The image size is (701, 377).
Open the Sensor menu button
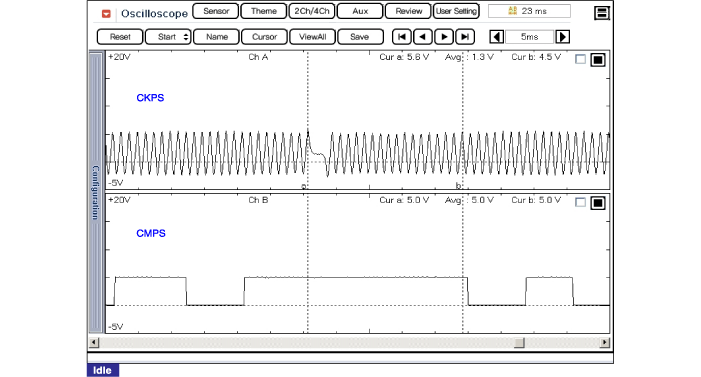click(x=215, y=11)
